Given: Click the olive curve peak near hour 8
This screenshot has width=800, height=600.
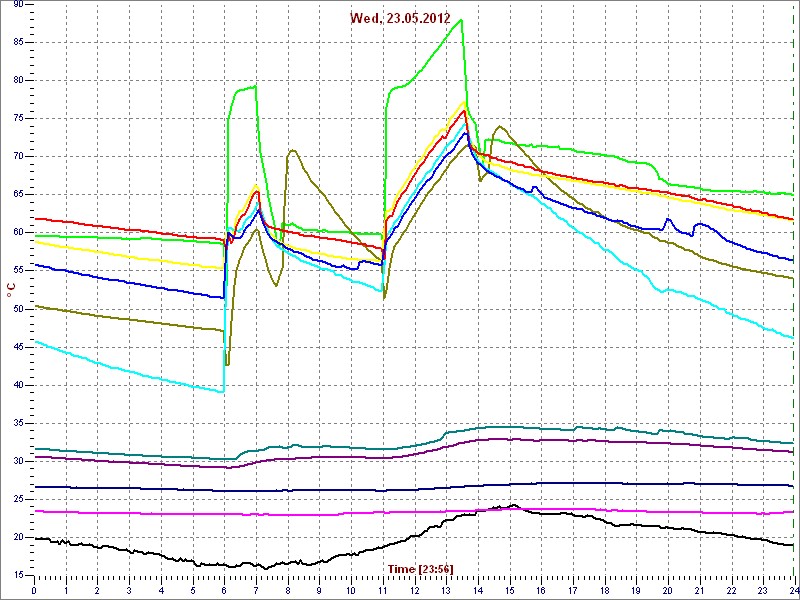Looking at the screenshot, I should [292, 150].
